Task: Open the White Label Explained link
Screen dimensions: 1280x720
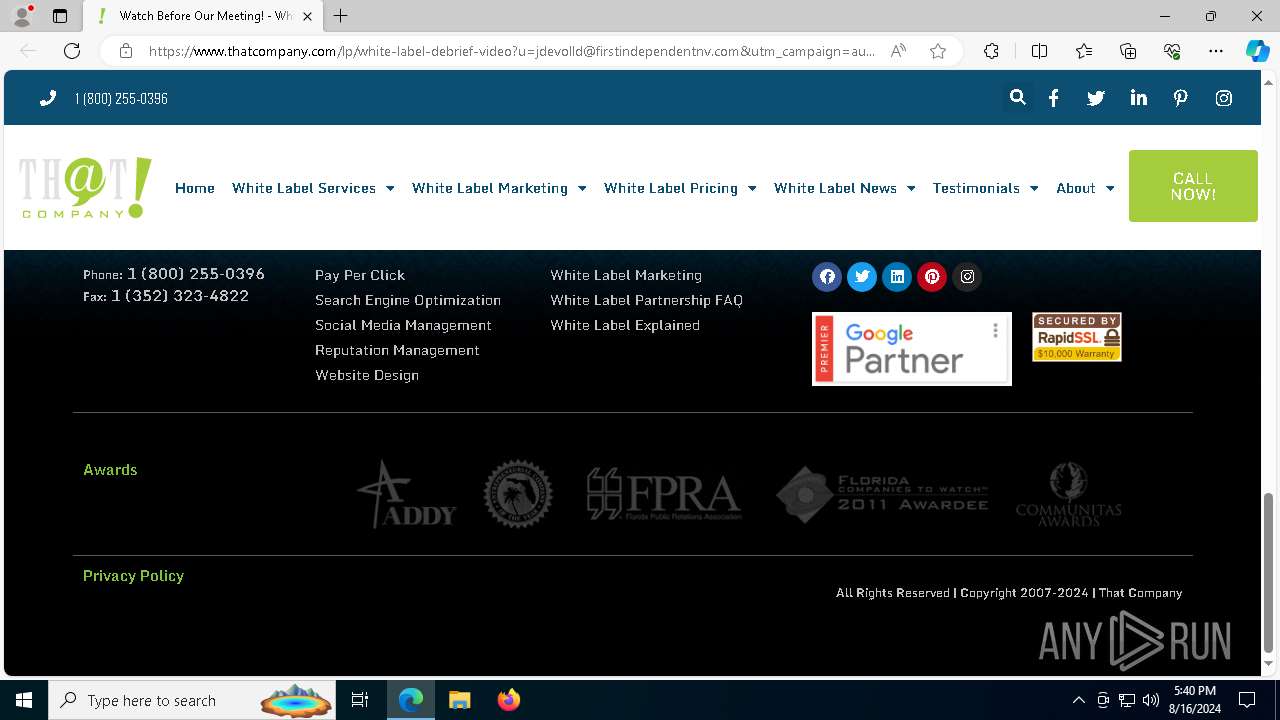Action: (x=625, y=325)
